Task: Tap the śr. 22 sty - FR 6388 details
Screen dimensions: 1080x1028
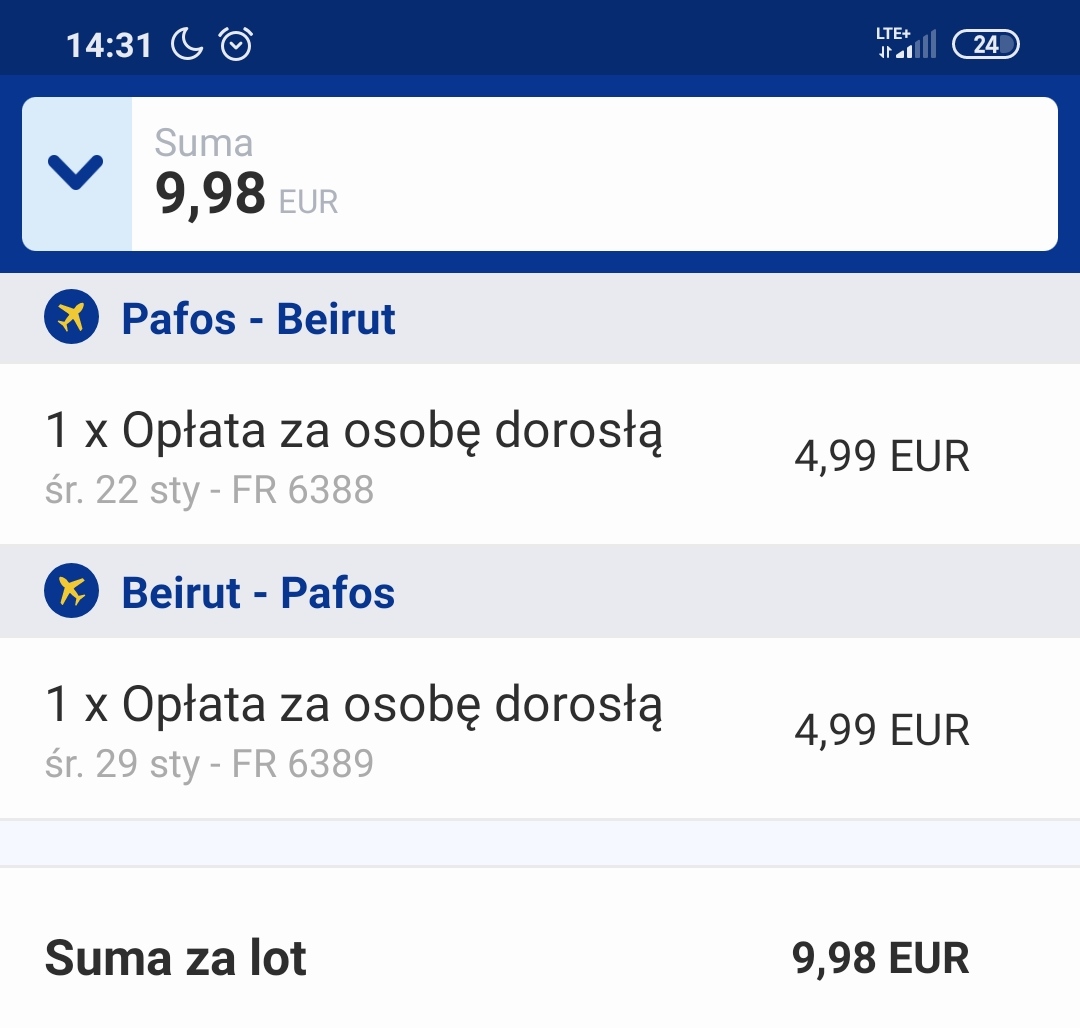Action: click(209, 490)
